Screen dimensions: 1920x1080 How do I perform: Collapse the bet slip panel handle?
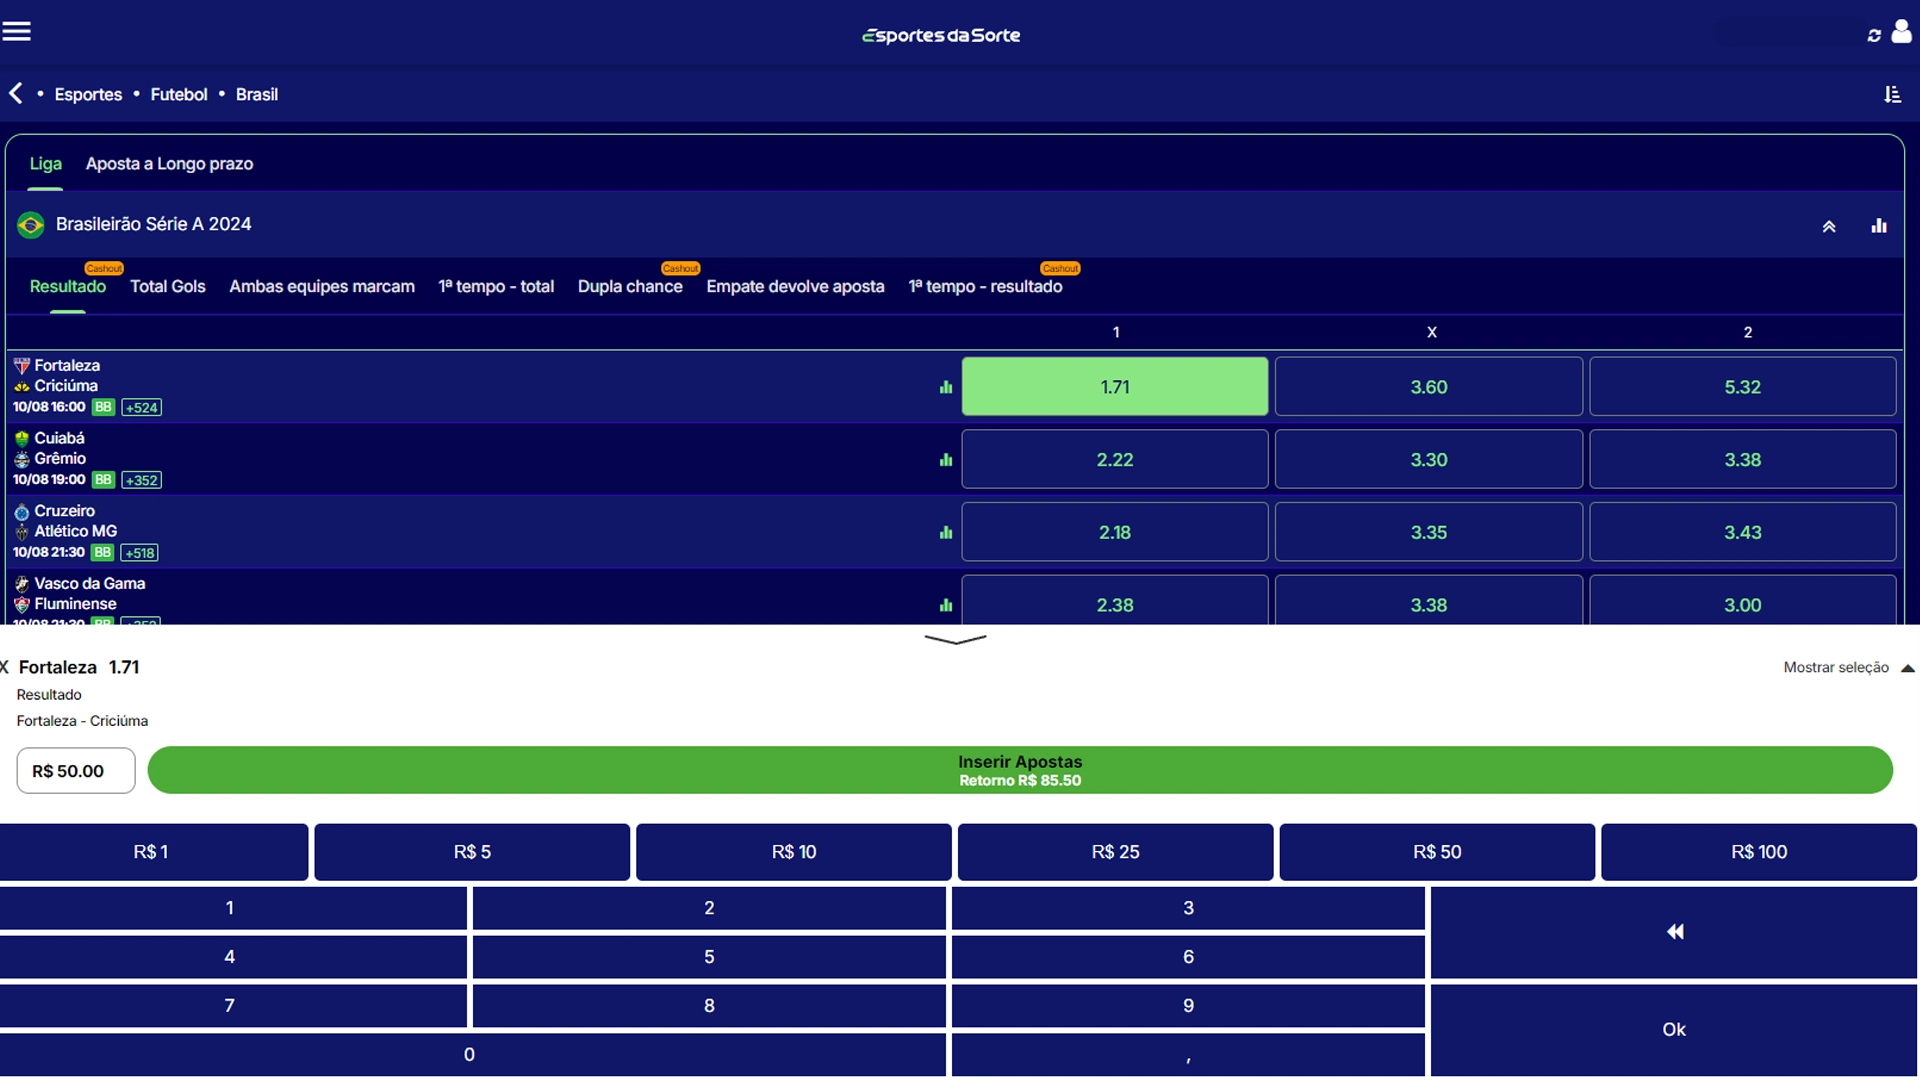(955, 640)
